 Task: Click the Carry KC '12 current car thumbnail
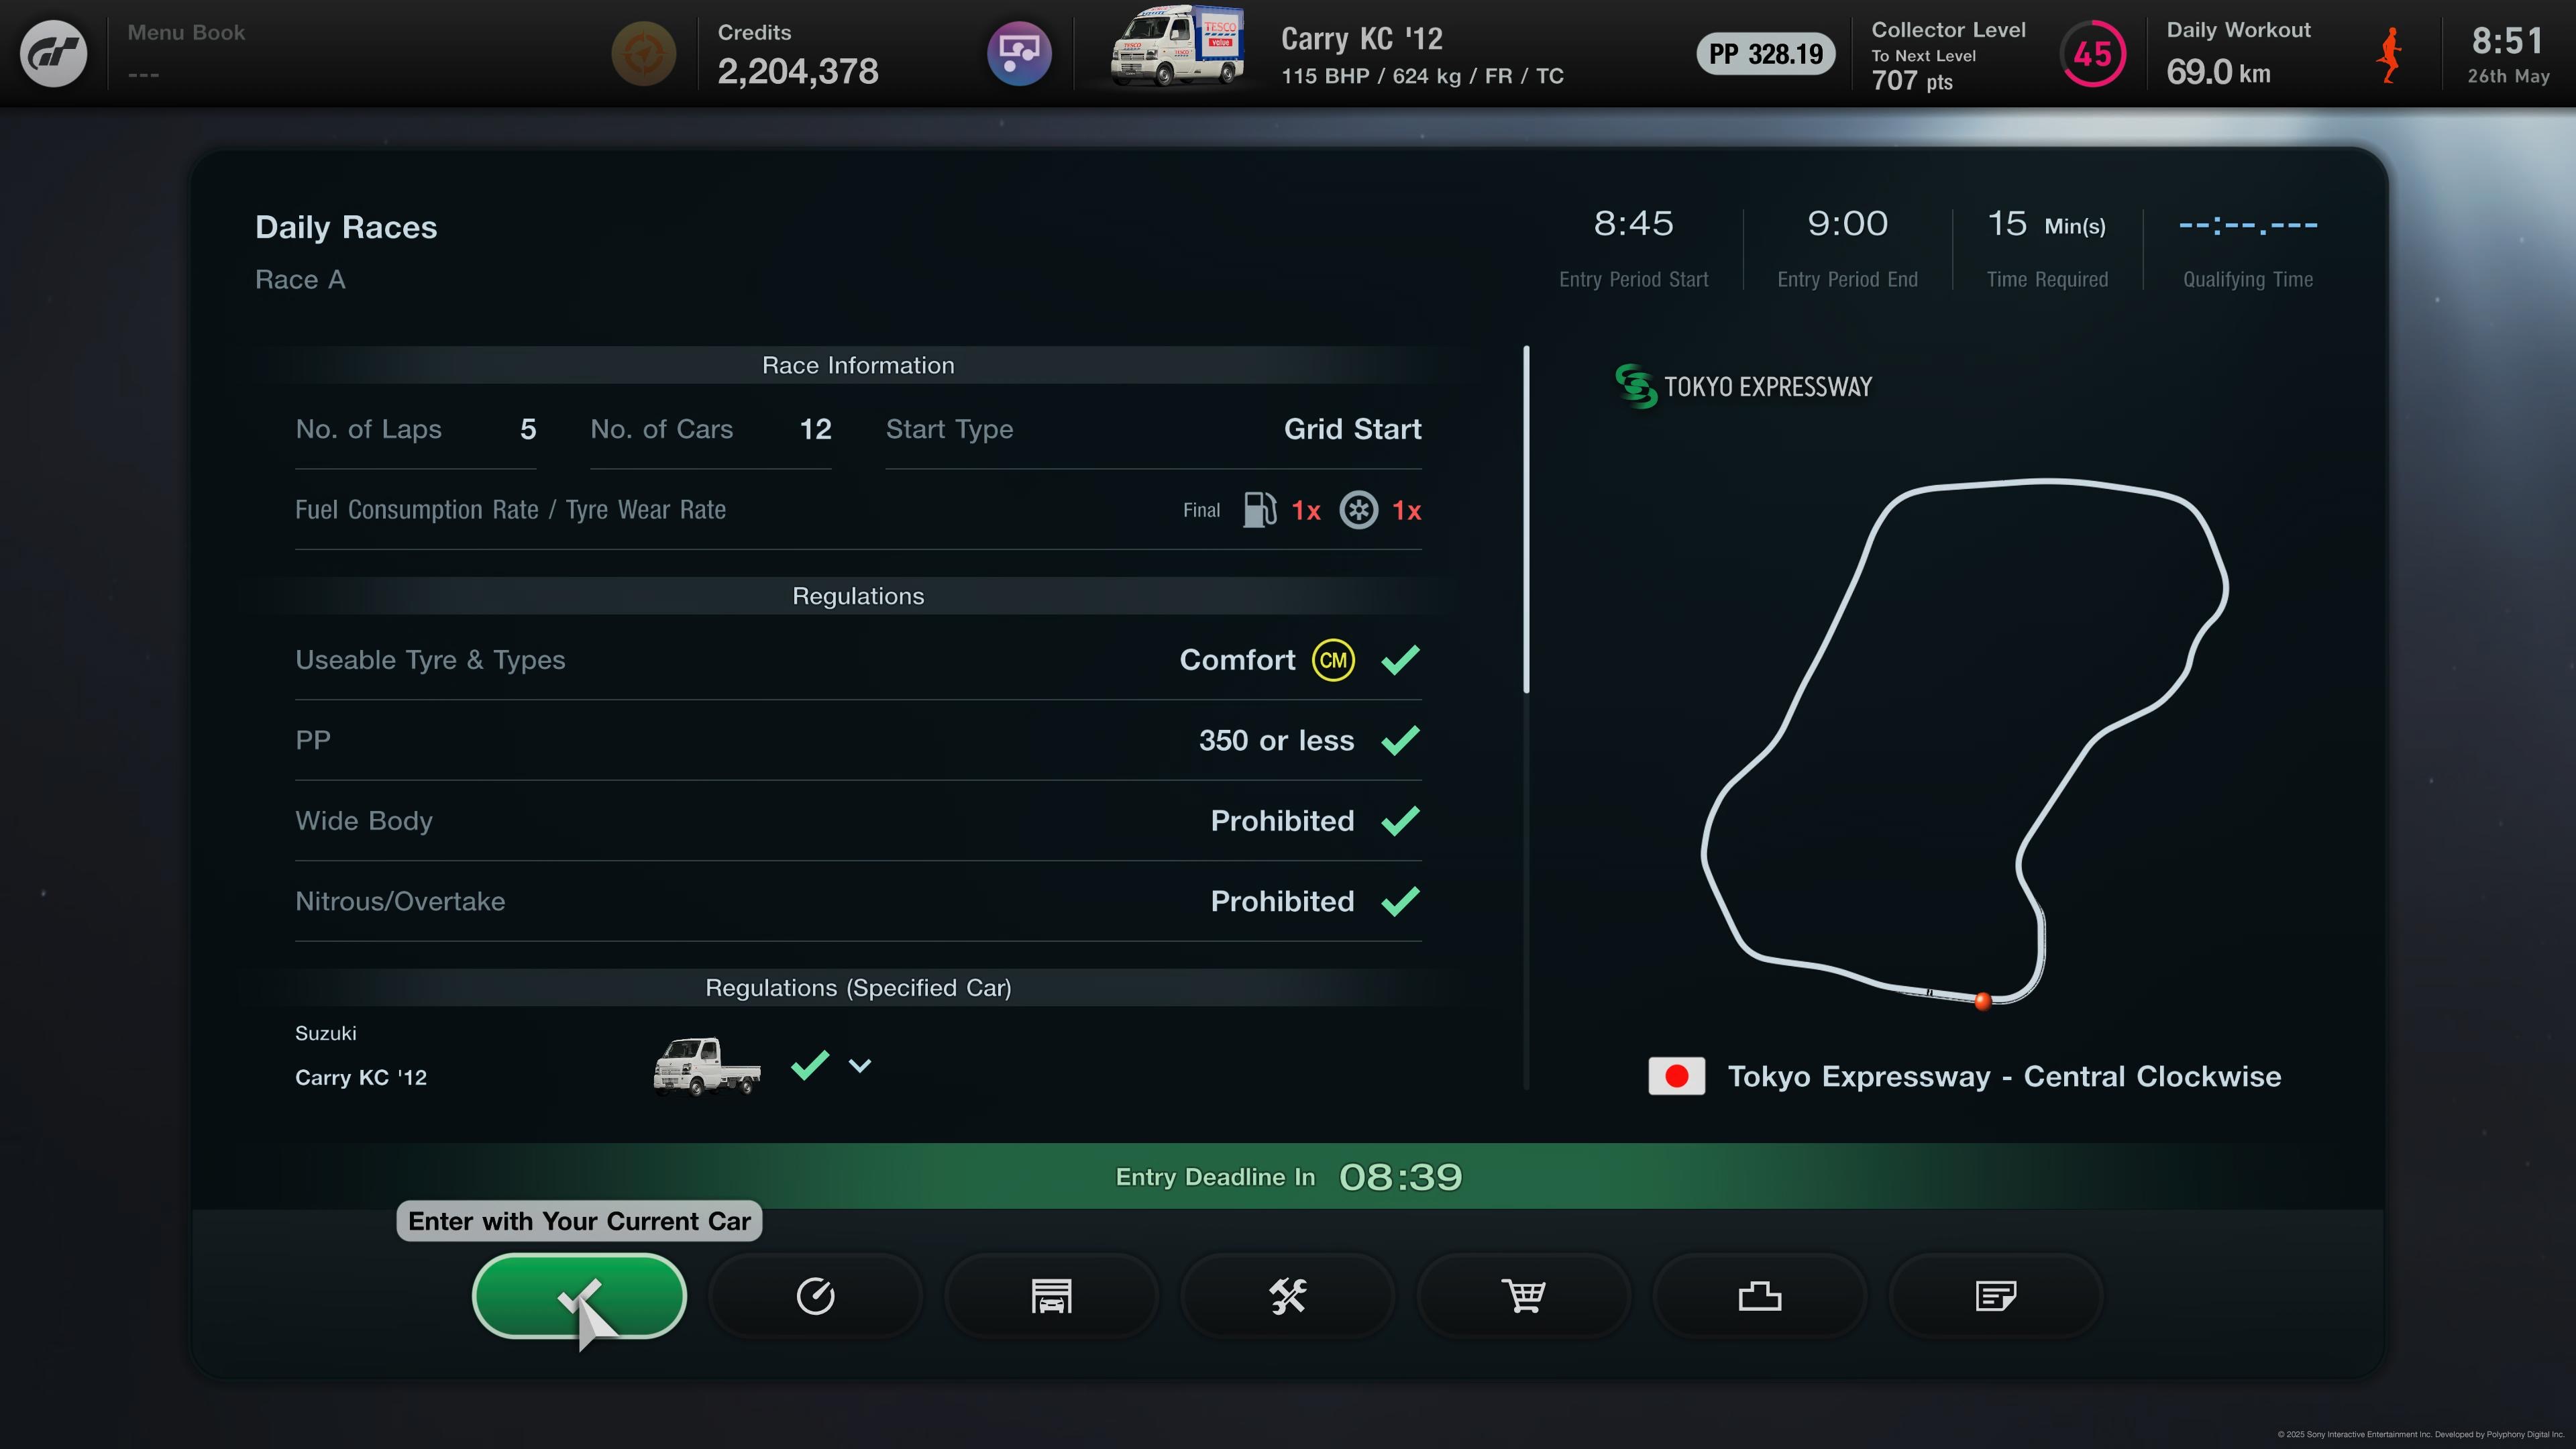[1177, 46]
